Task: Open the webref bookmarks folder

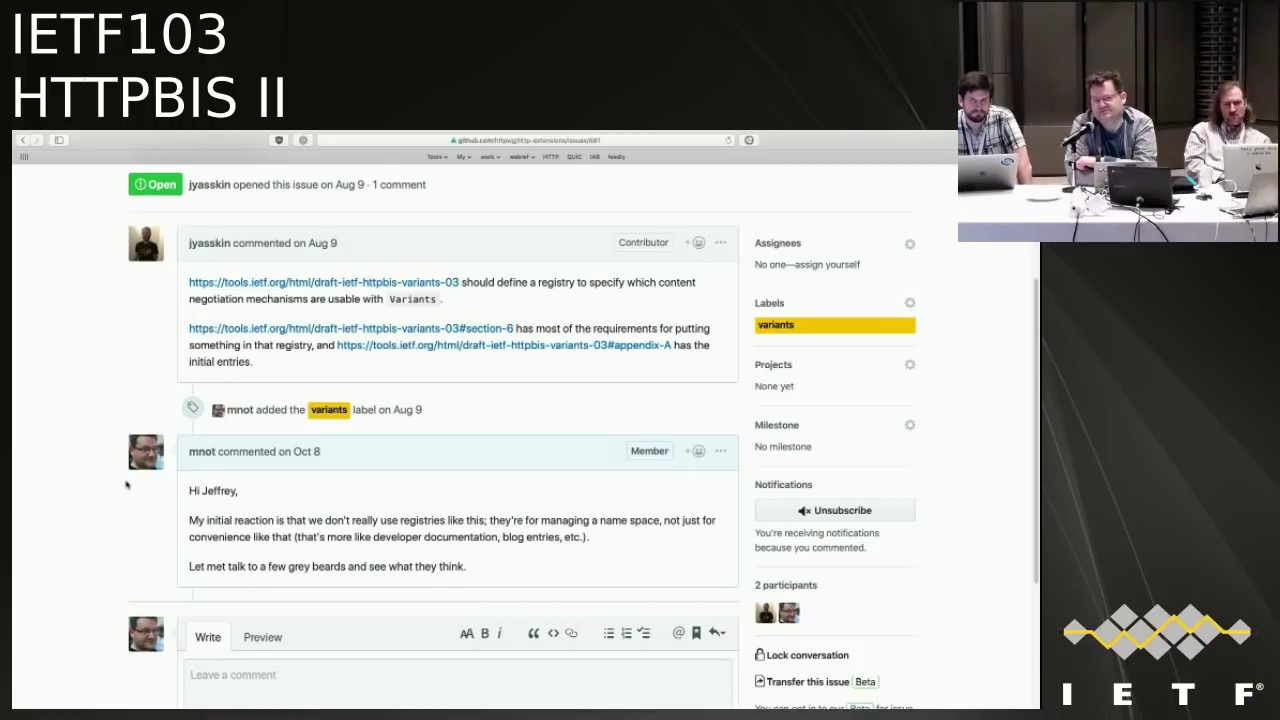Action: [522, 157]
